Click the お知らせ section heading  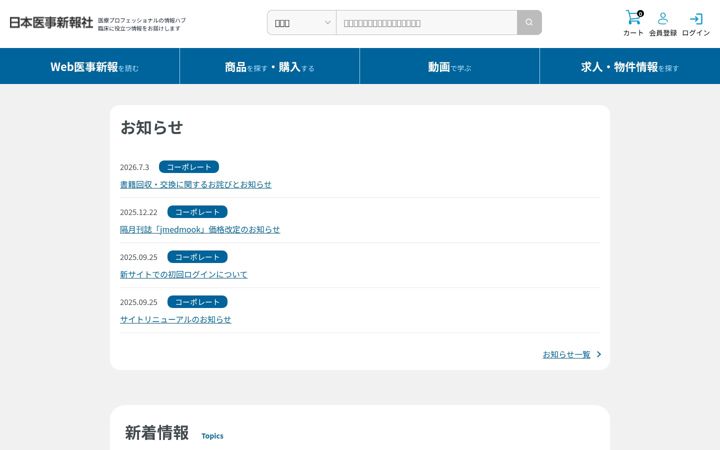(152, 127)
